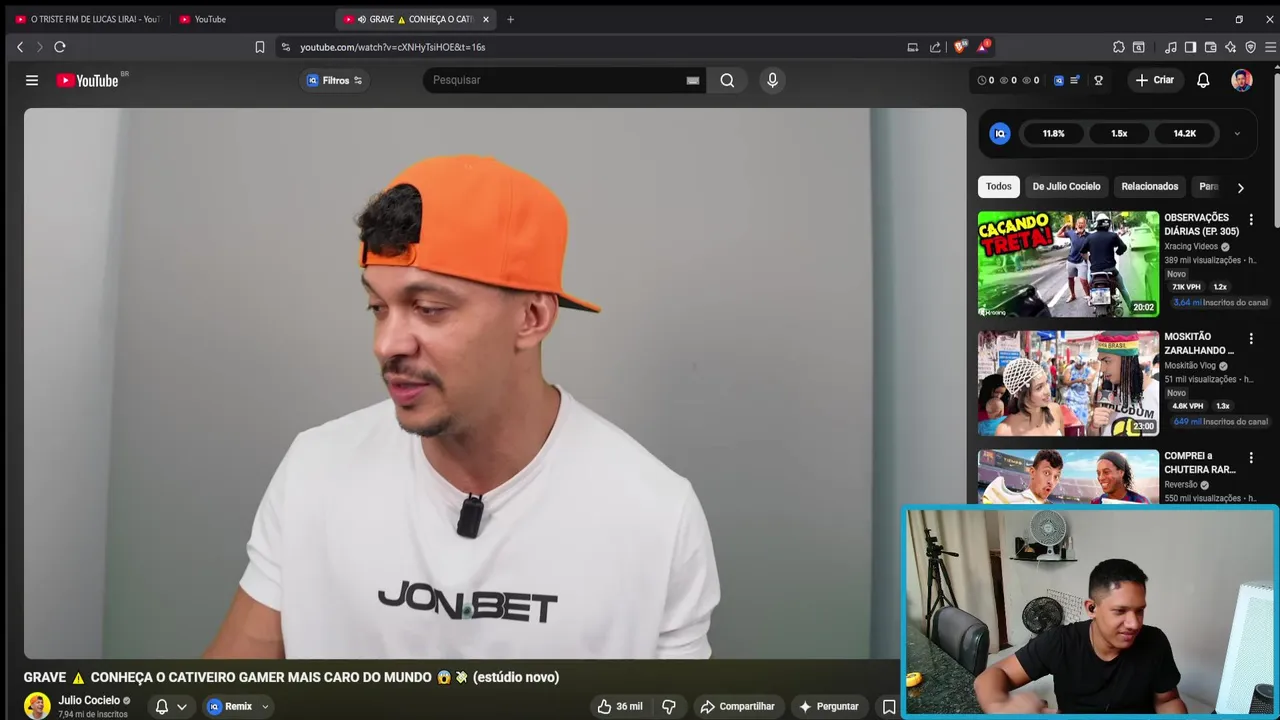Select the De Julio Cocielo chip
This screenshot has width=1280, height=720.
tap(1066, 186)
